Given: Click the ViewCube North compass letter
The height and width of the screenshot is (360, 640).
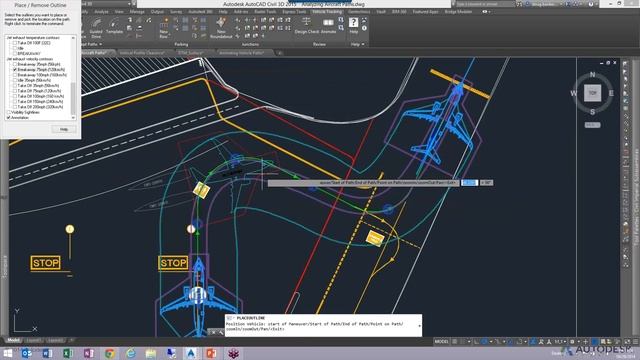Looking at the screenshot, I should [x=592, y=75].
